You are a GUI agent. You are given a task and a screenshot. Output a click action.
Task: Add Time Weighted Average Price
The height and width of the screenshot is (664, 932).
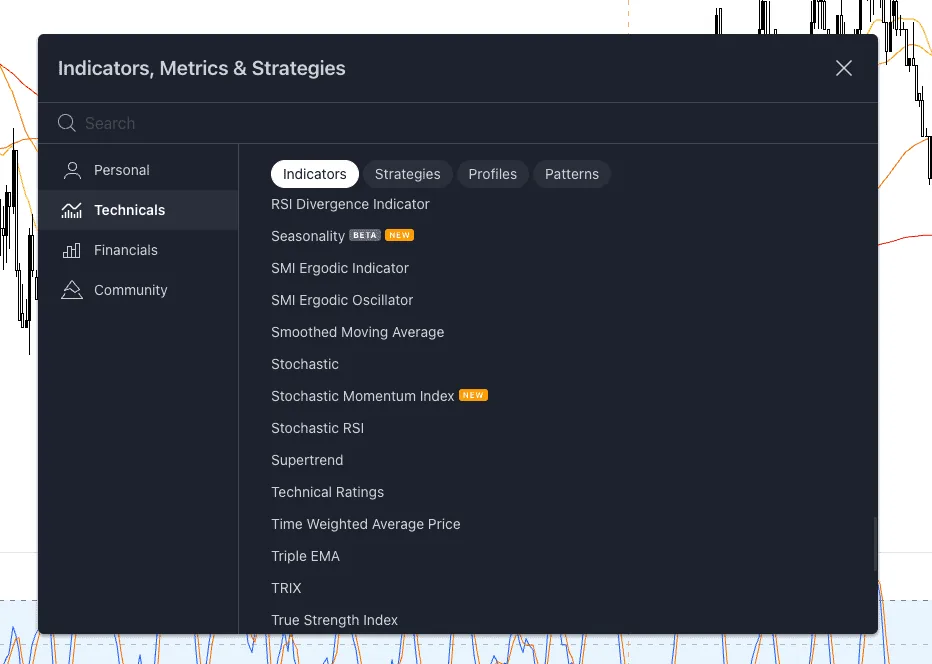(366, 525)
